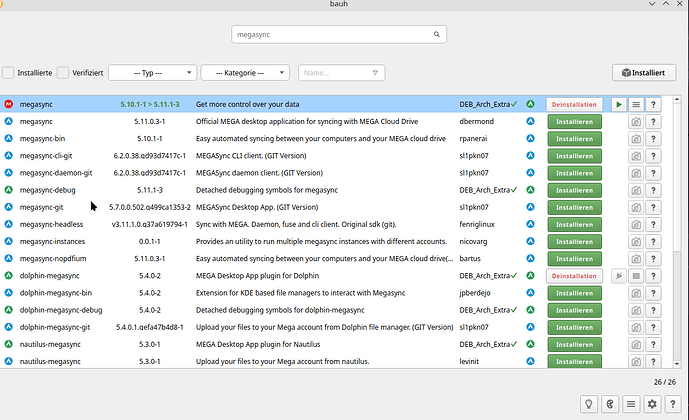Install megasync by dbermond
Screen dimensions: 689x420
point(574,122)
